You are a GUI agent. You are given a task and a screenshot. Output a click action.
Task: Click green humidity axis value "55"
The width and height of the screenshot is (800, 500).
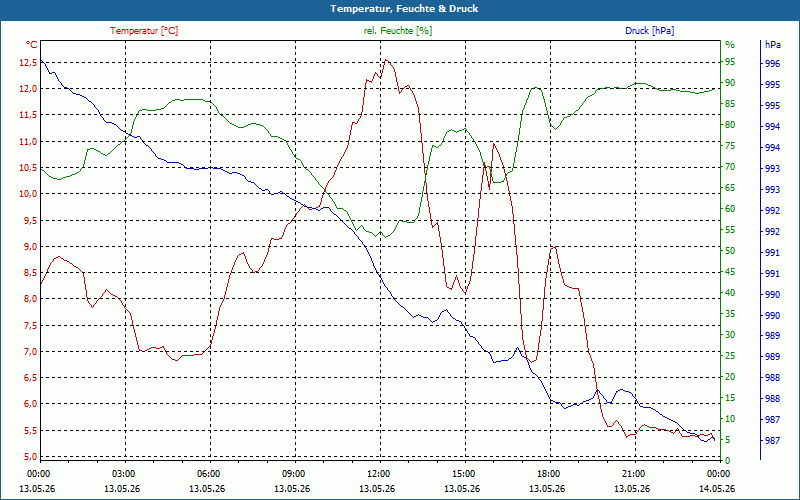pyautogui.click(x=730, y=230)
